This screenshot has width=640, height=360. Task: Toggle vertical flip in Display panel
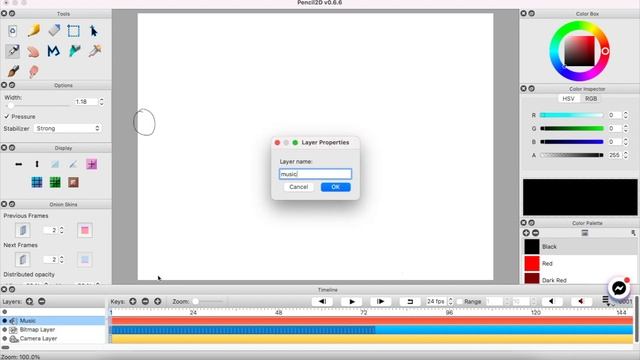[37, 164]
